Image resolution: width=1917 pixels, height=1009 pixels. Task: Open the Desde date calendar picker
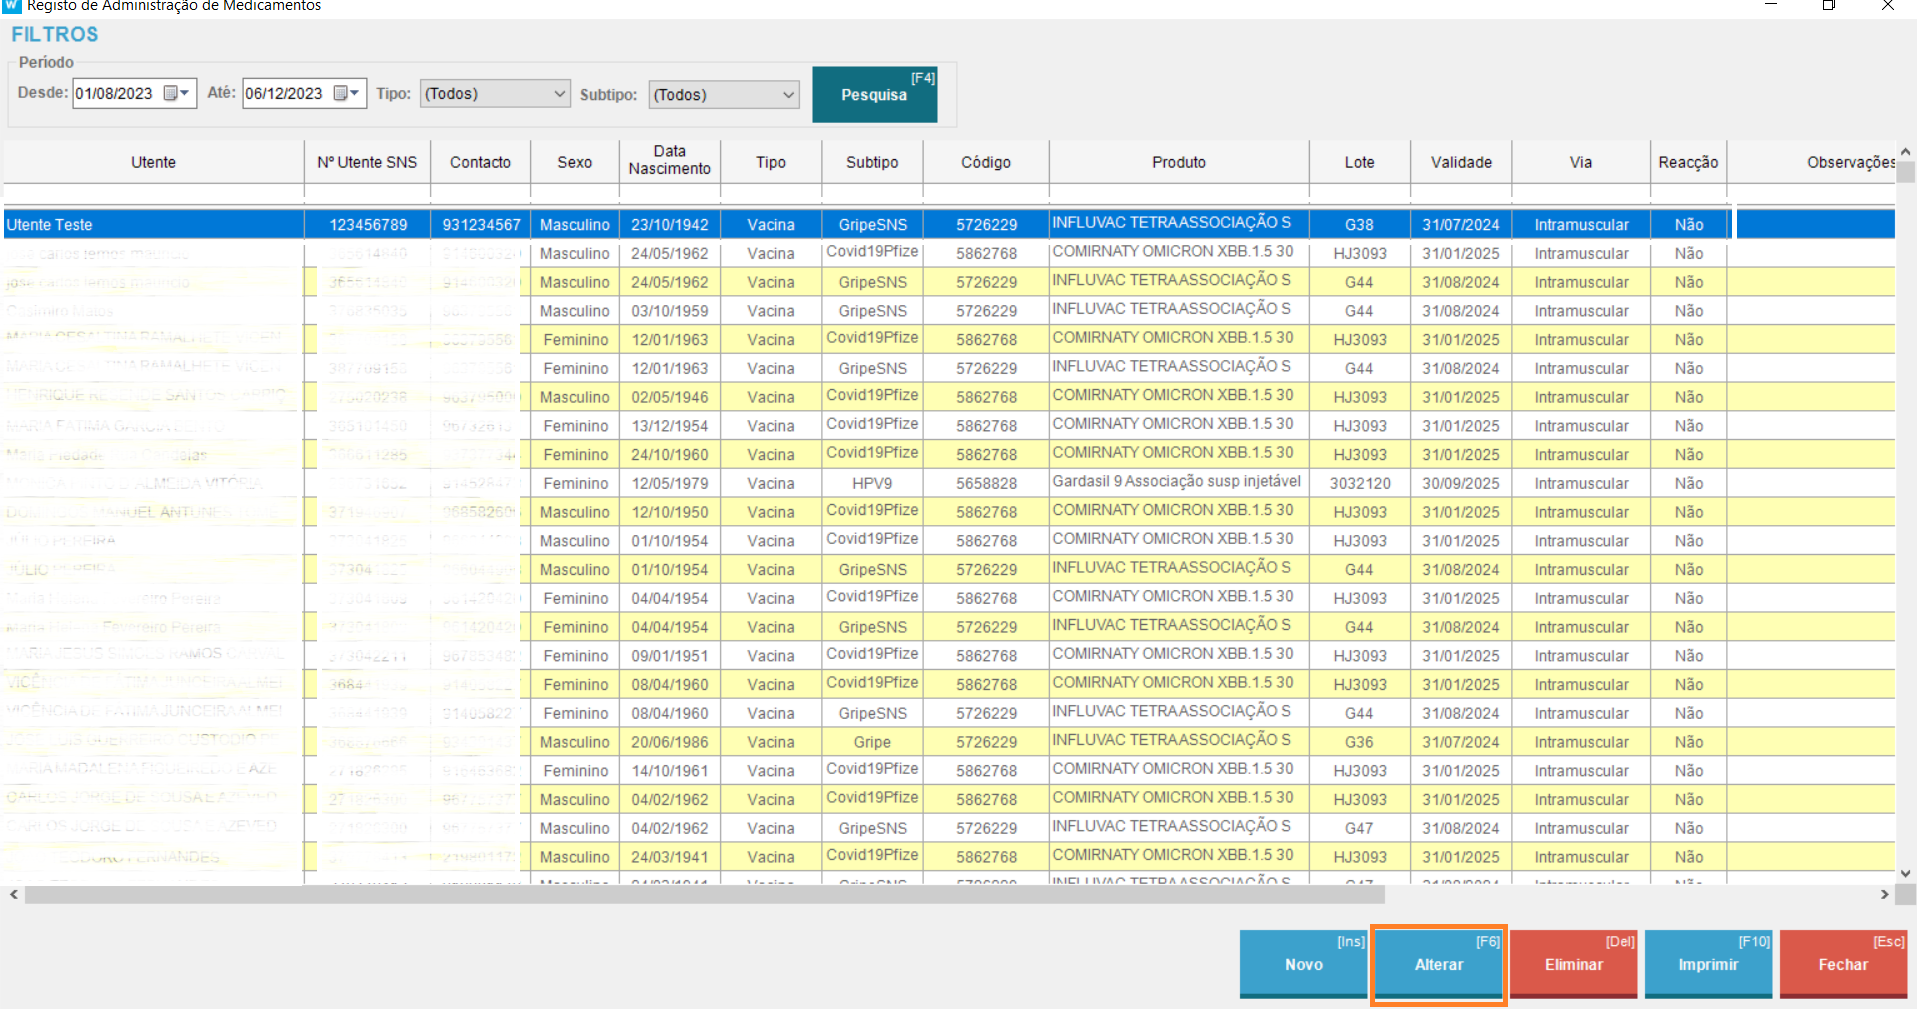click(177, 93)
